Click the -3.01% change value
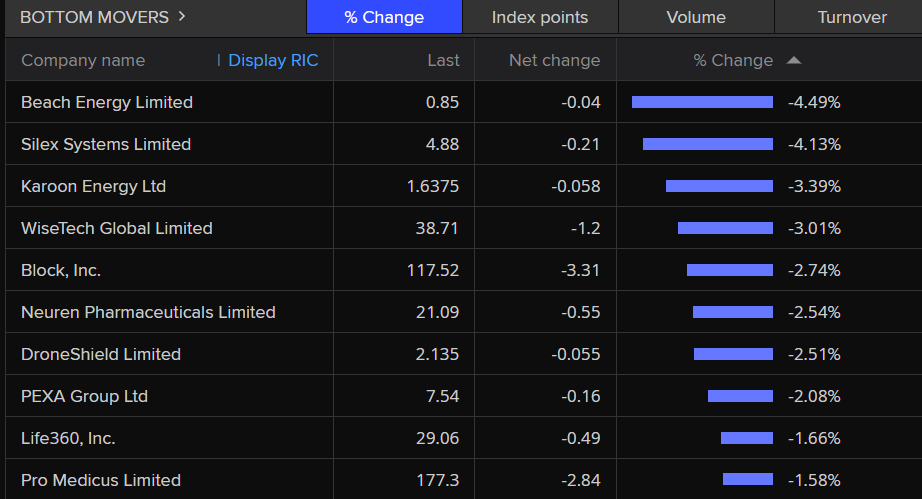 814,228
